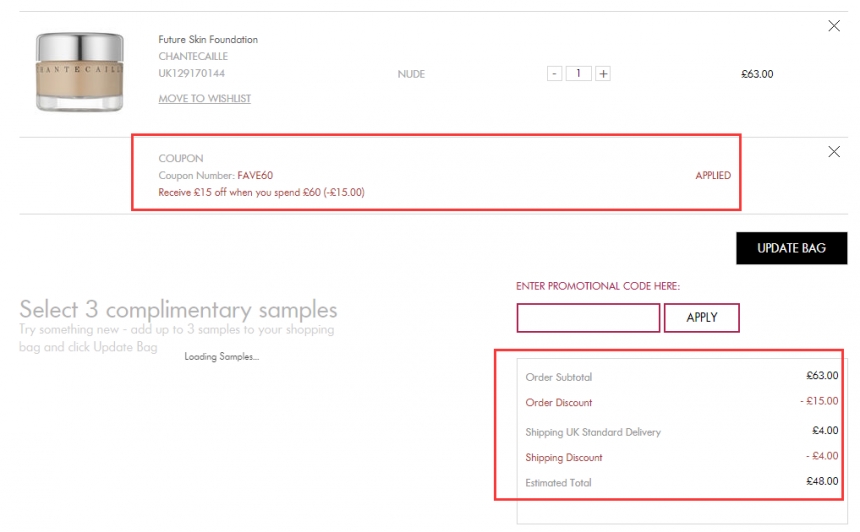
Task: Select the APPLIED coupon status text
Action: (713, 176)
